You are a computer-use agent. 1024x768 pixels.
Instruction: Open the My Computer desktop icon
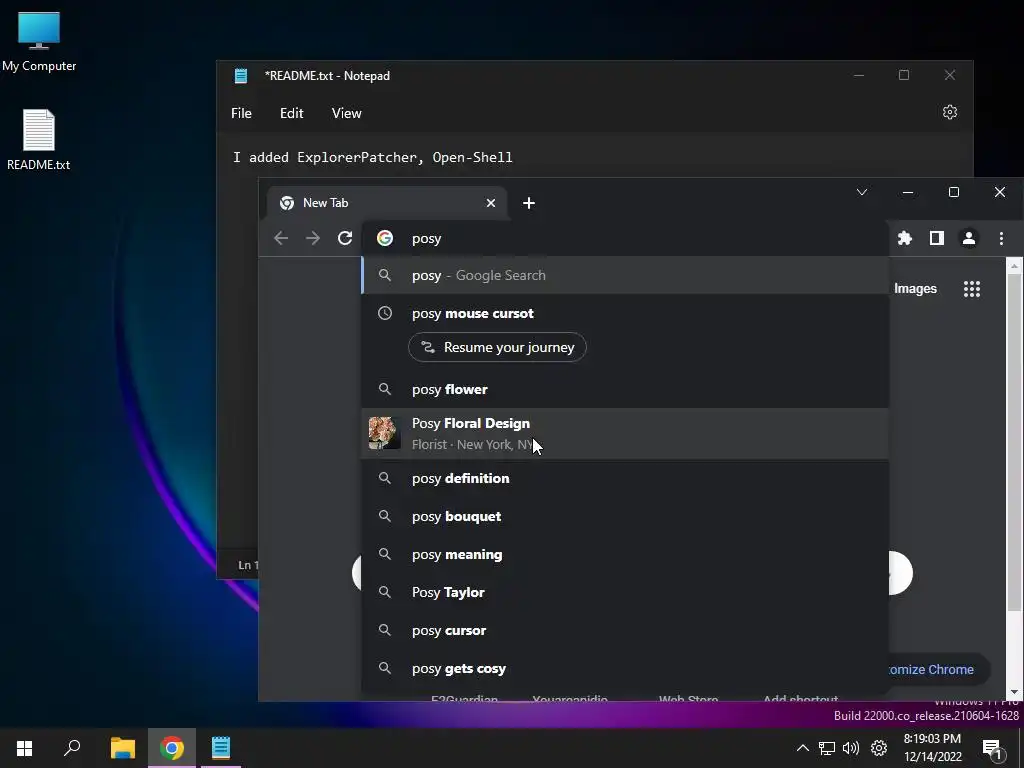[39, 42]
